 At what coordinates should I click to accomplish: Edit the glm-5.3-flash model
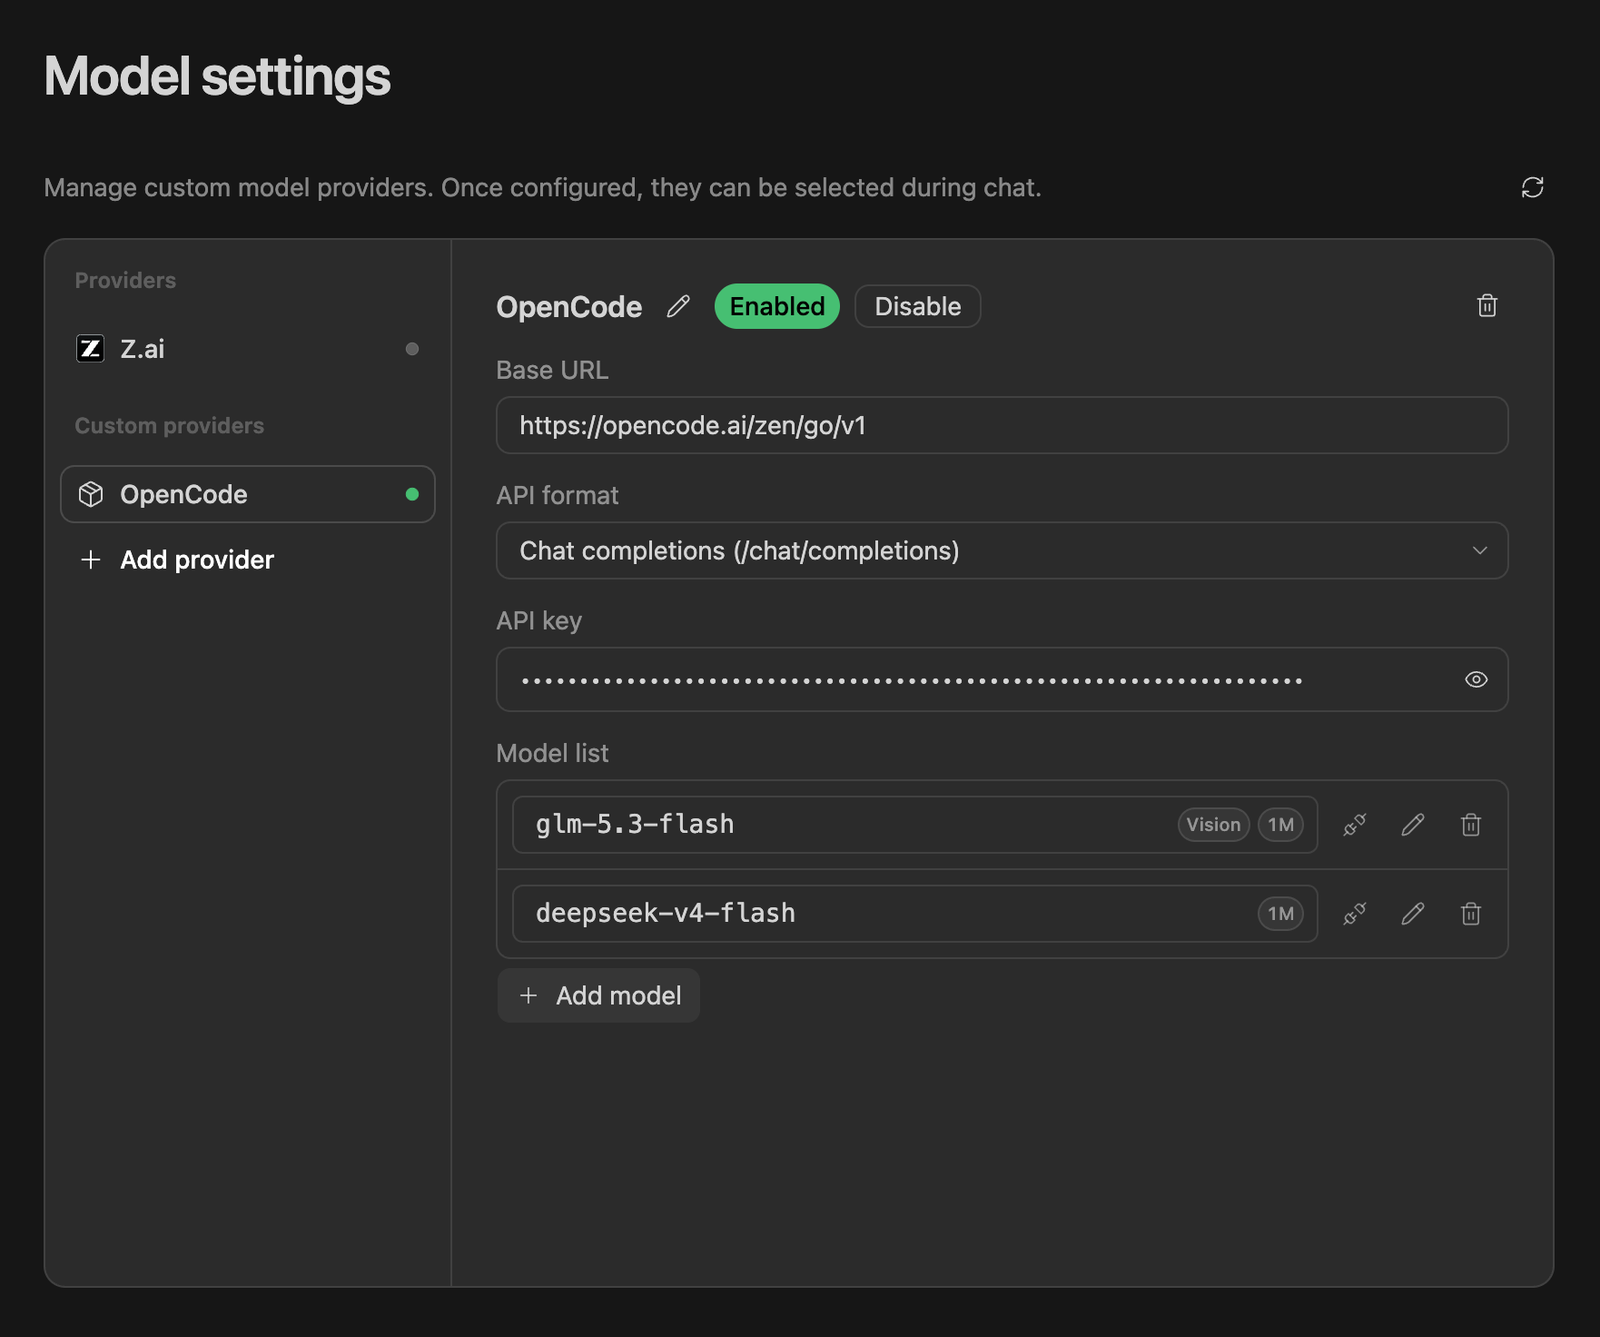coord(1413,825)
